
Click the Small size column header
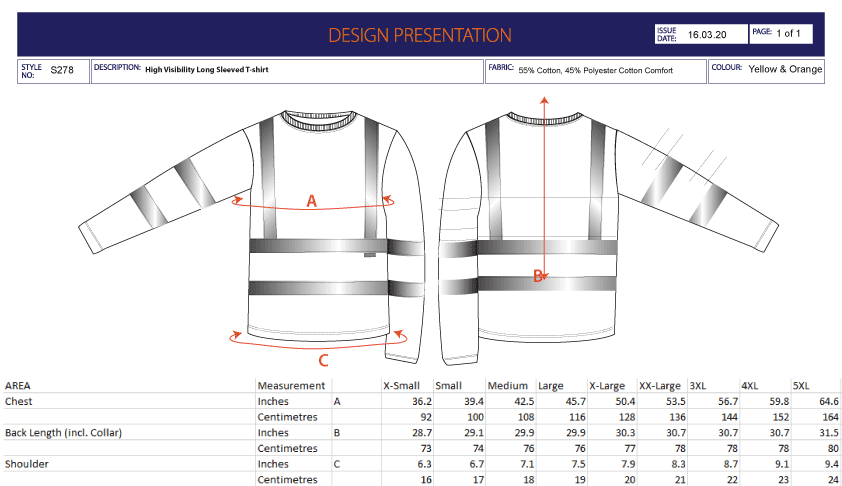pos(448,386)
